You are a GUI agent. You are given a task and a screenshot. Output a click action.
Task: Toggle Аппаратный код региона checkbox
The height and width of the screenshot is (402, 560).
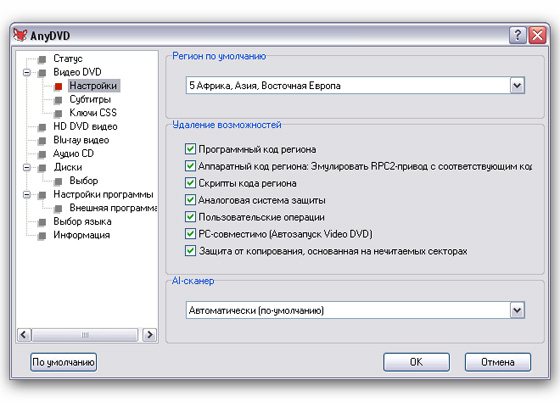(x=190, y=166)
